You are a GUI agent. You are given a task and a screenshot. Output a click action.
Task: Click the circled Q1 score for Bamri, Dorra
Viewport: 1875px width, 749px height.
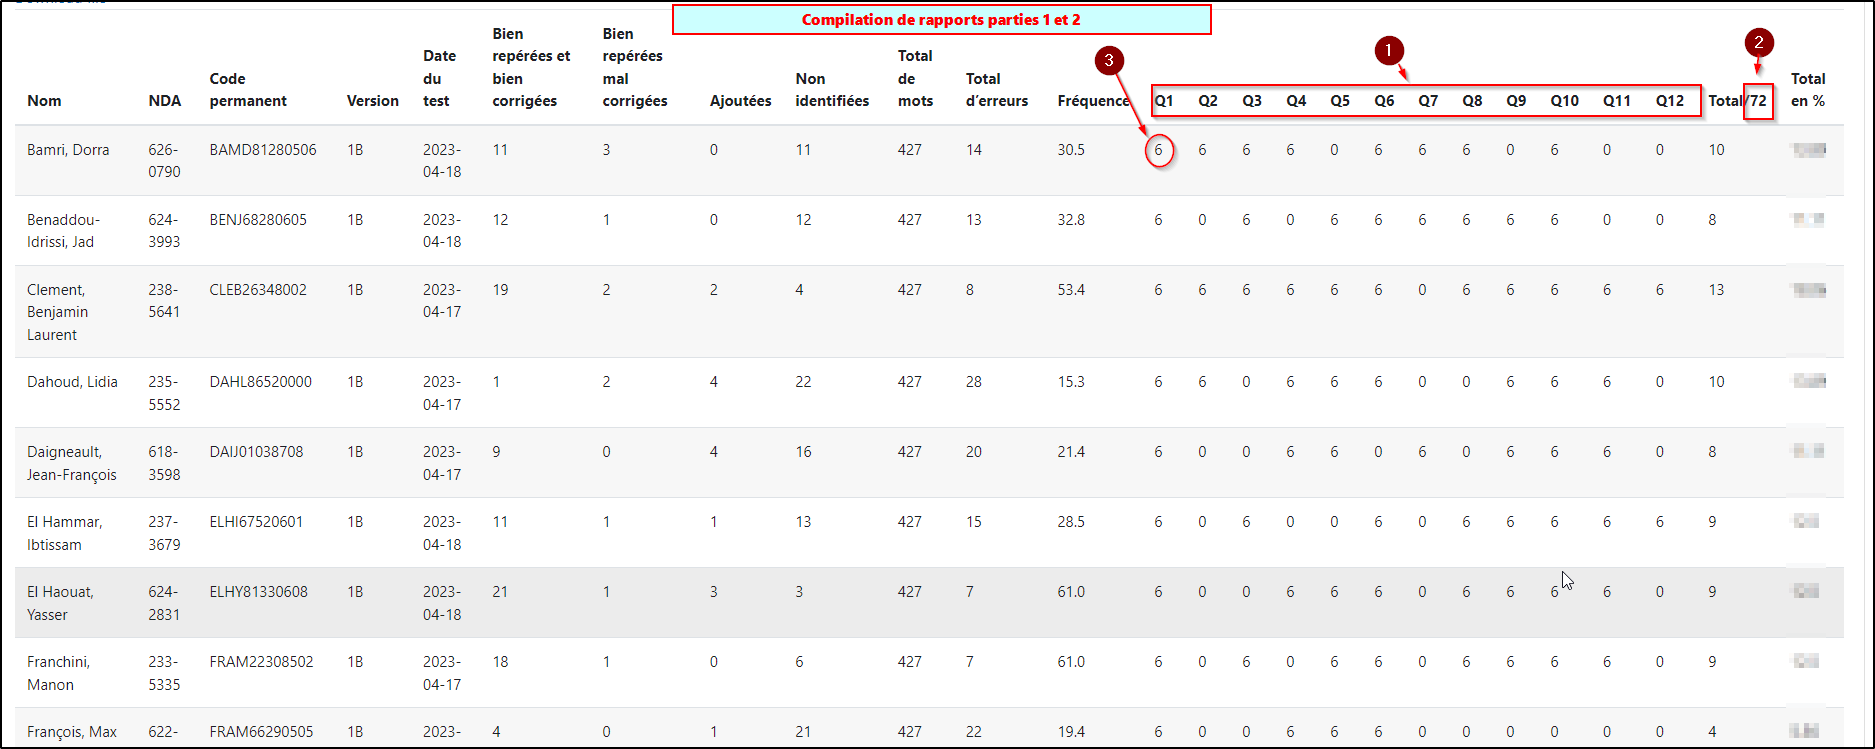pos(1158,151)
